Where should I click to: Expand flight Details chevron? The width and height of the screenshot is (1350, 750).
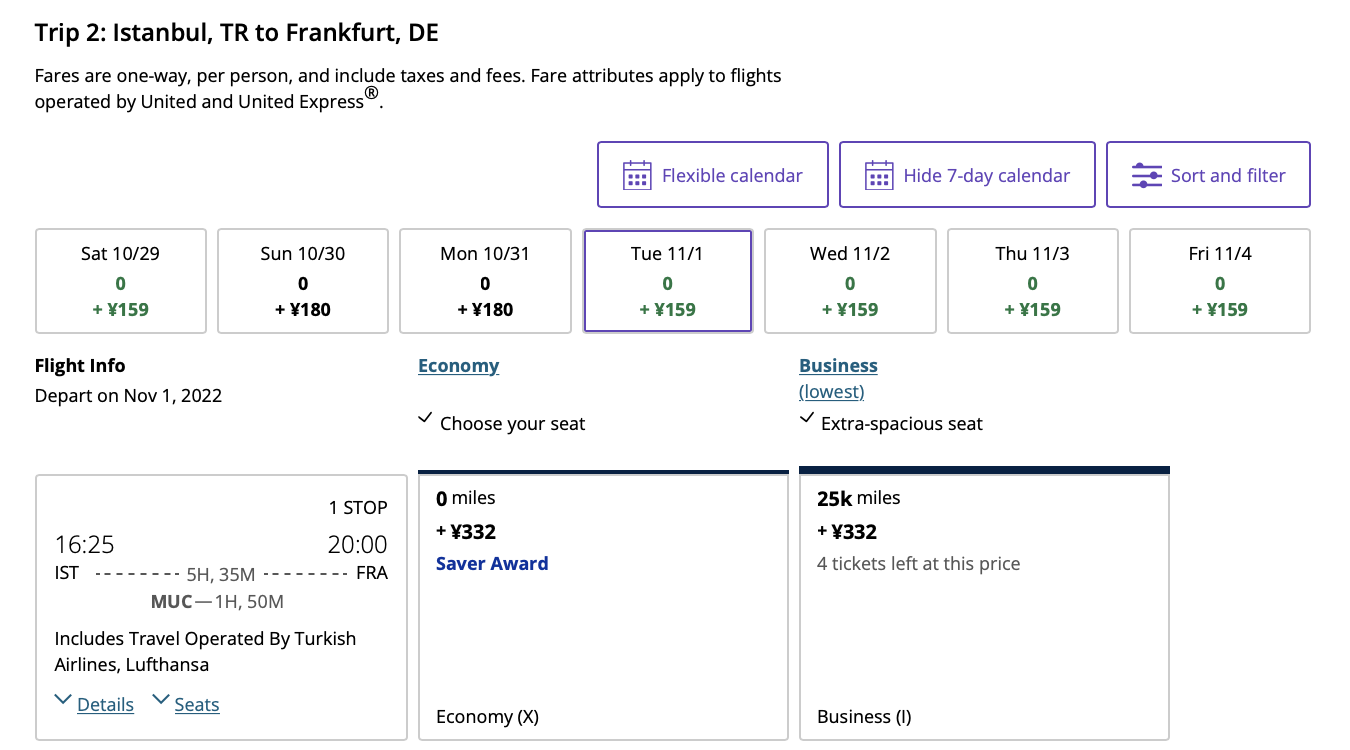63,699
